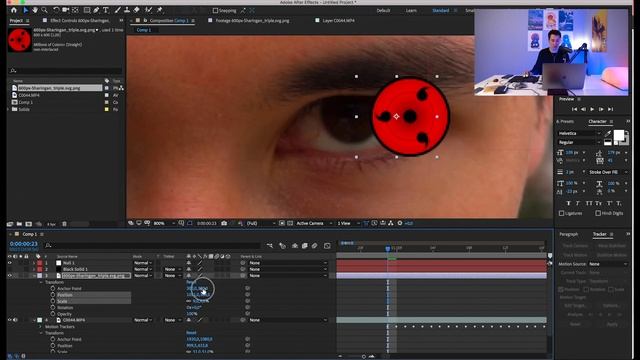Open the Helvetica font family dropdown
The image size is (640, 360).
(579, 133)
